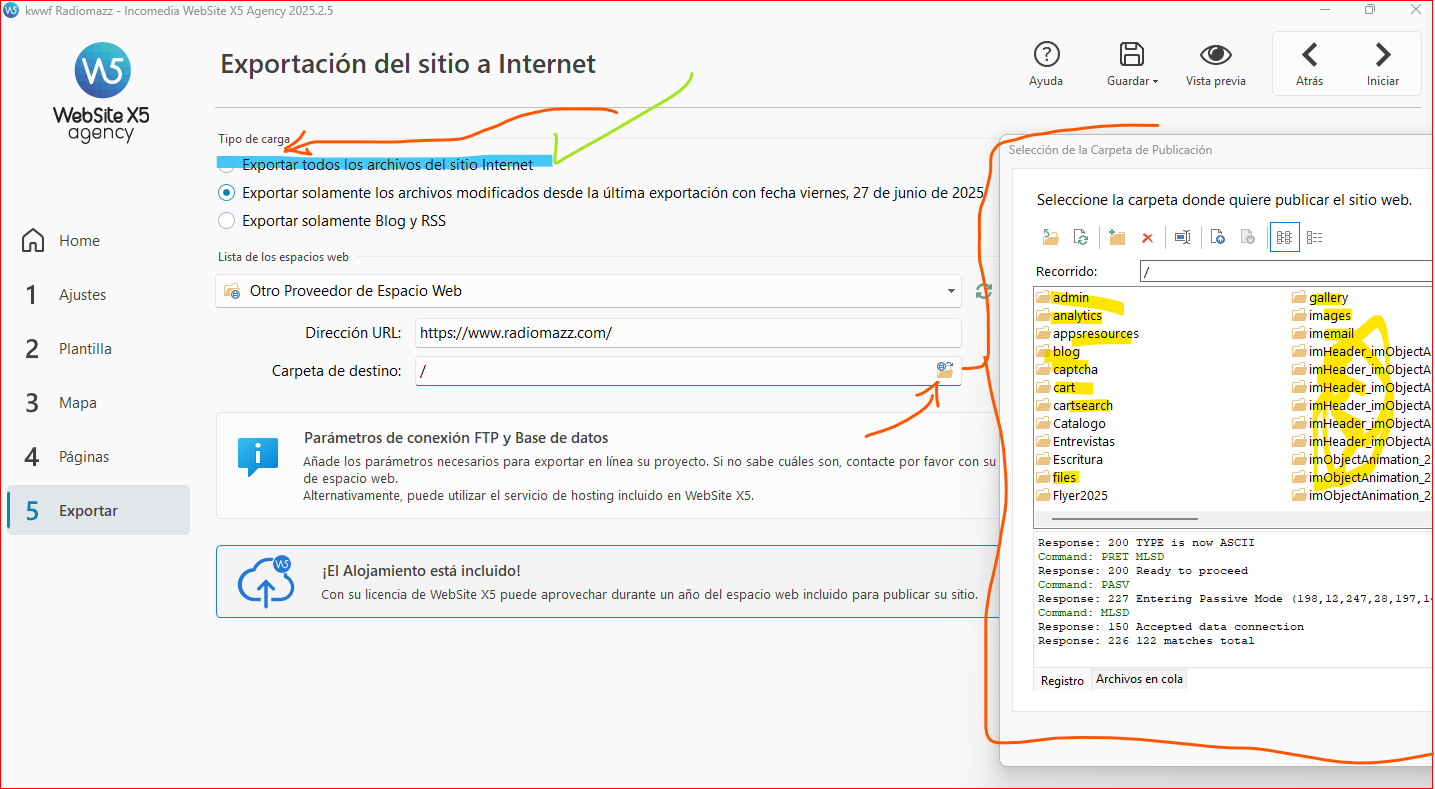Select the blog folder

click(x=1059, y=352)
